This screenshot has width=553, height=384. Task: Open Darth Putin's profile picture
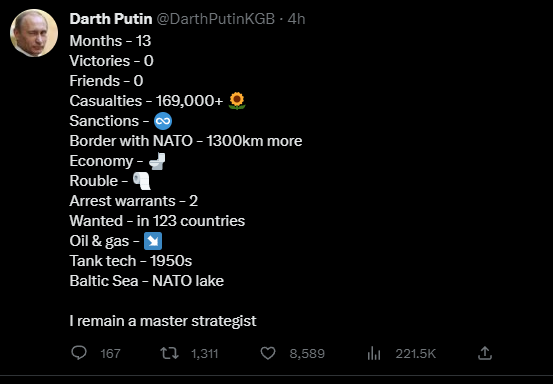(x=34, y=33)
